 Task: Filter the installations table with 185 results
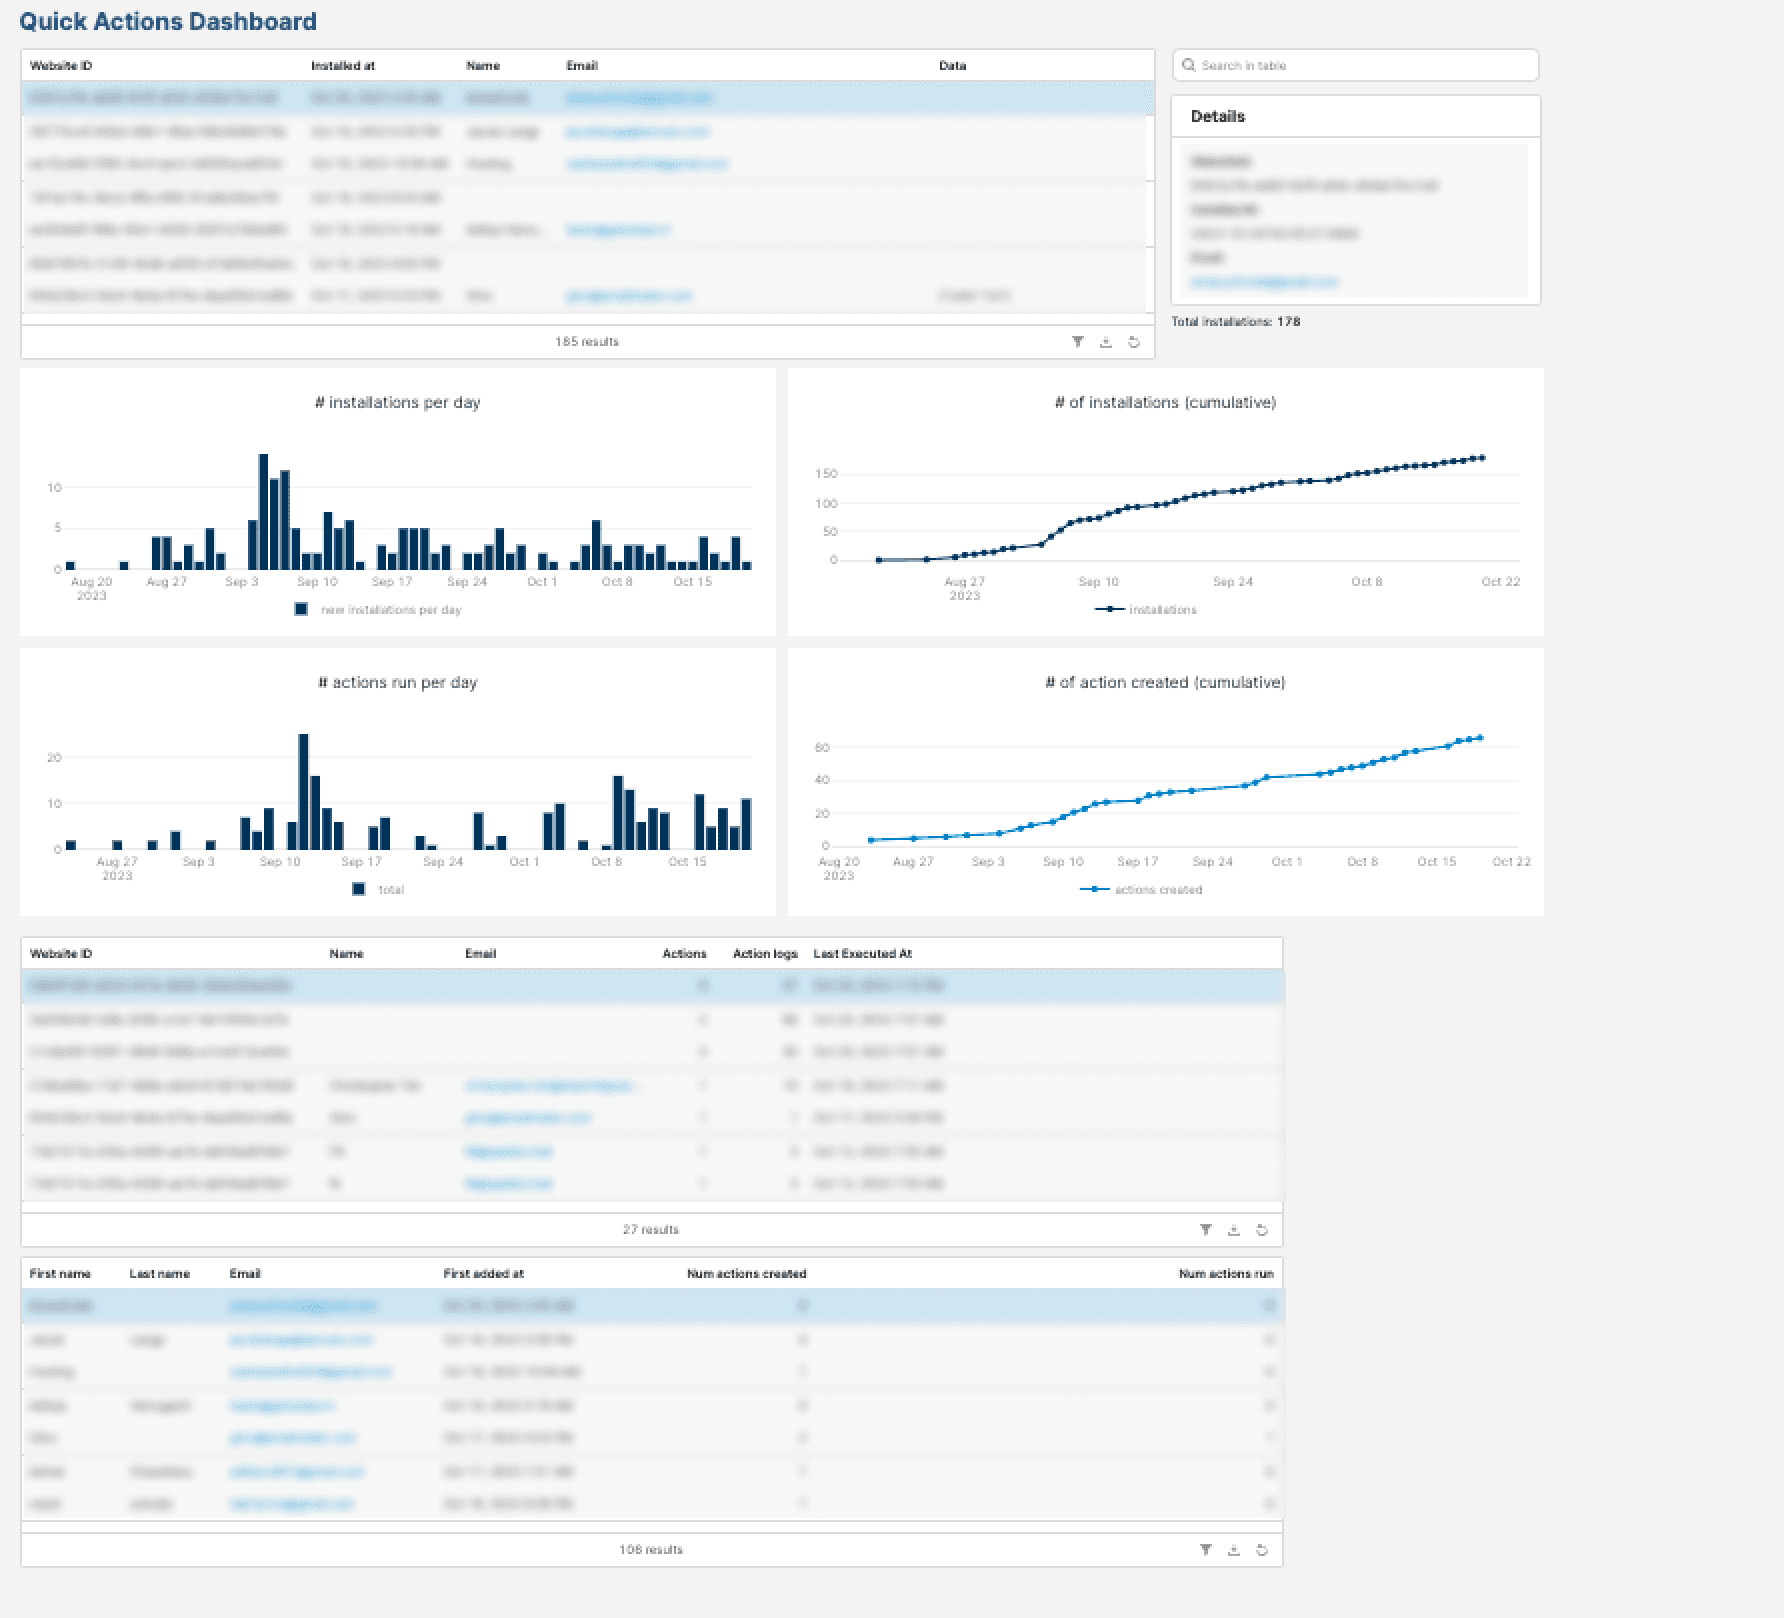[x=1077, y=342]
